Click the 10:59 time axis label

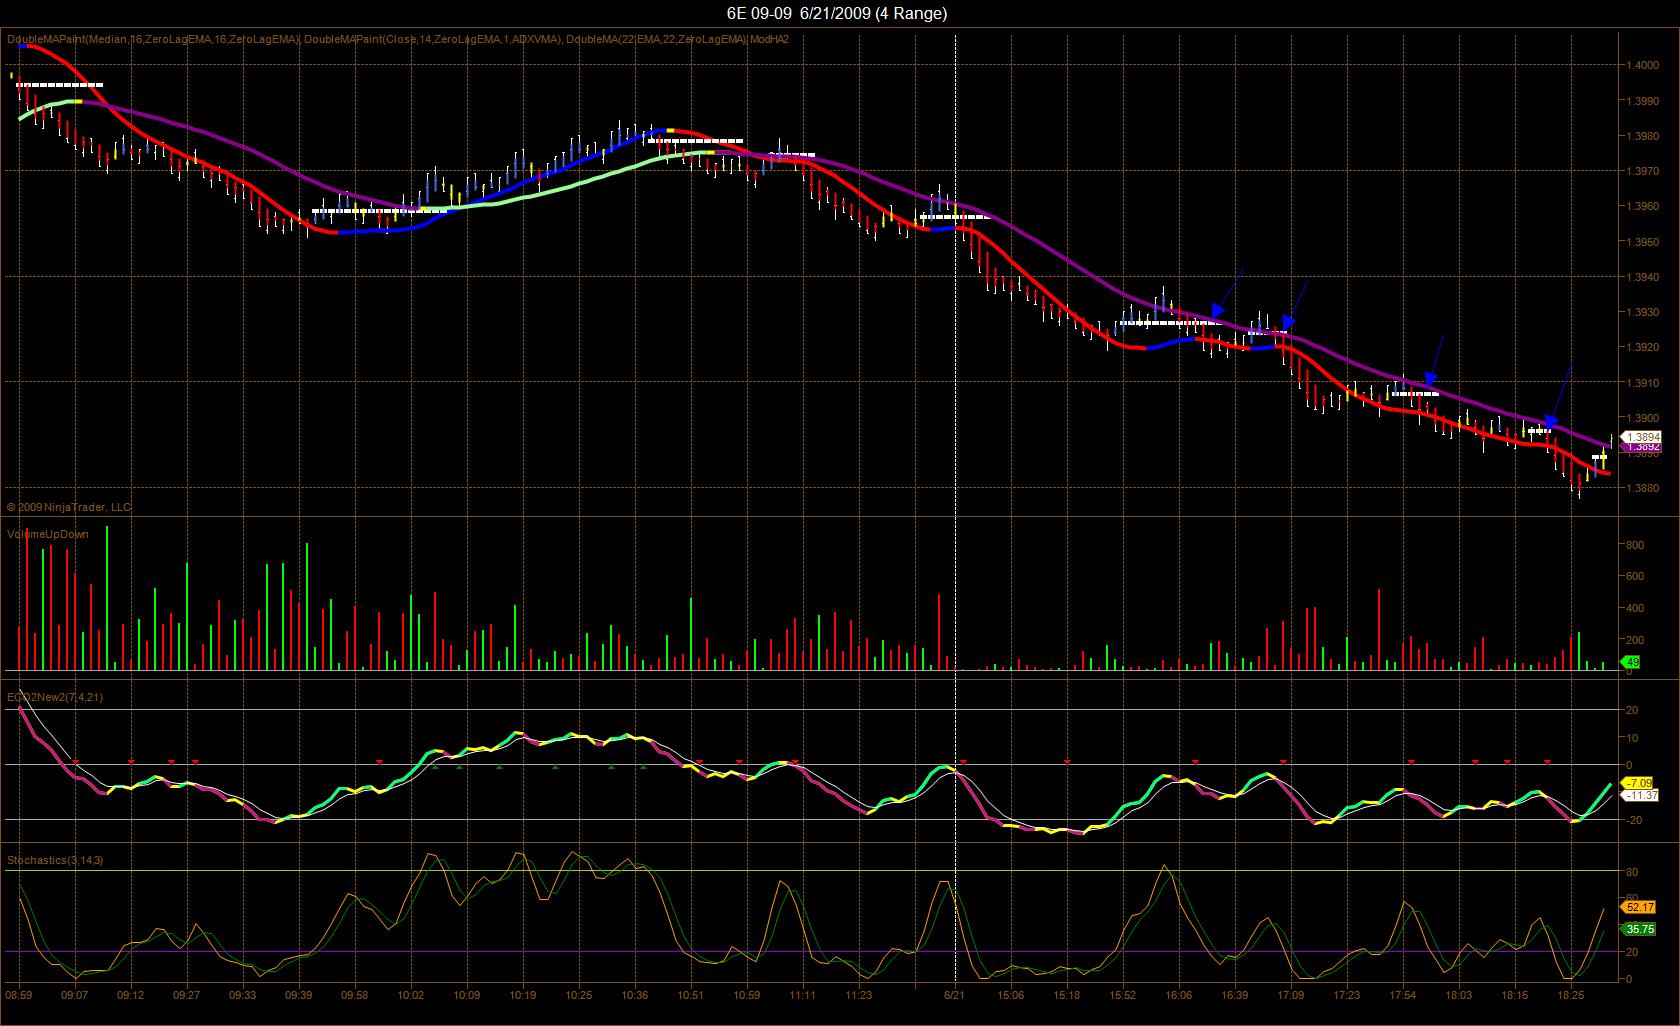[747, 995]
